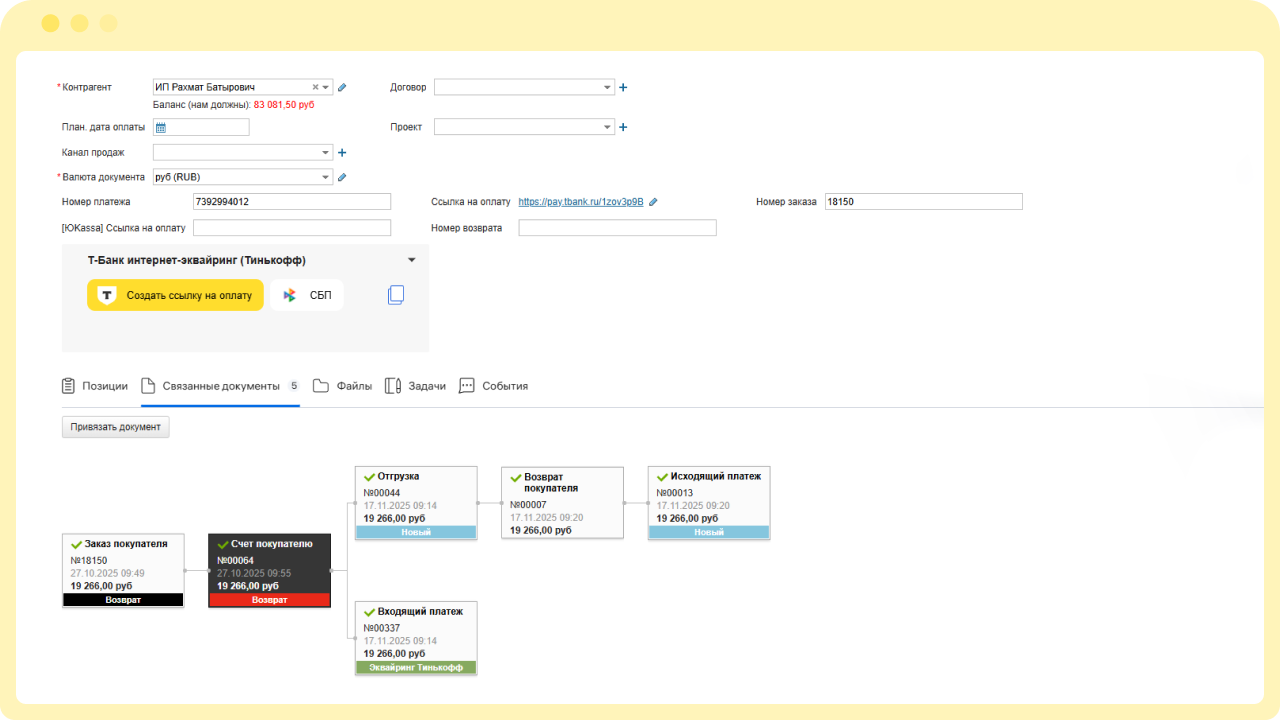Open the Валюта документа dropdown

pos(326,177)
